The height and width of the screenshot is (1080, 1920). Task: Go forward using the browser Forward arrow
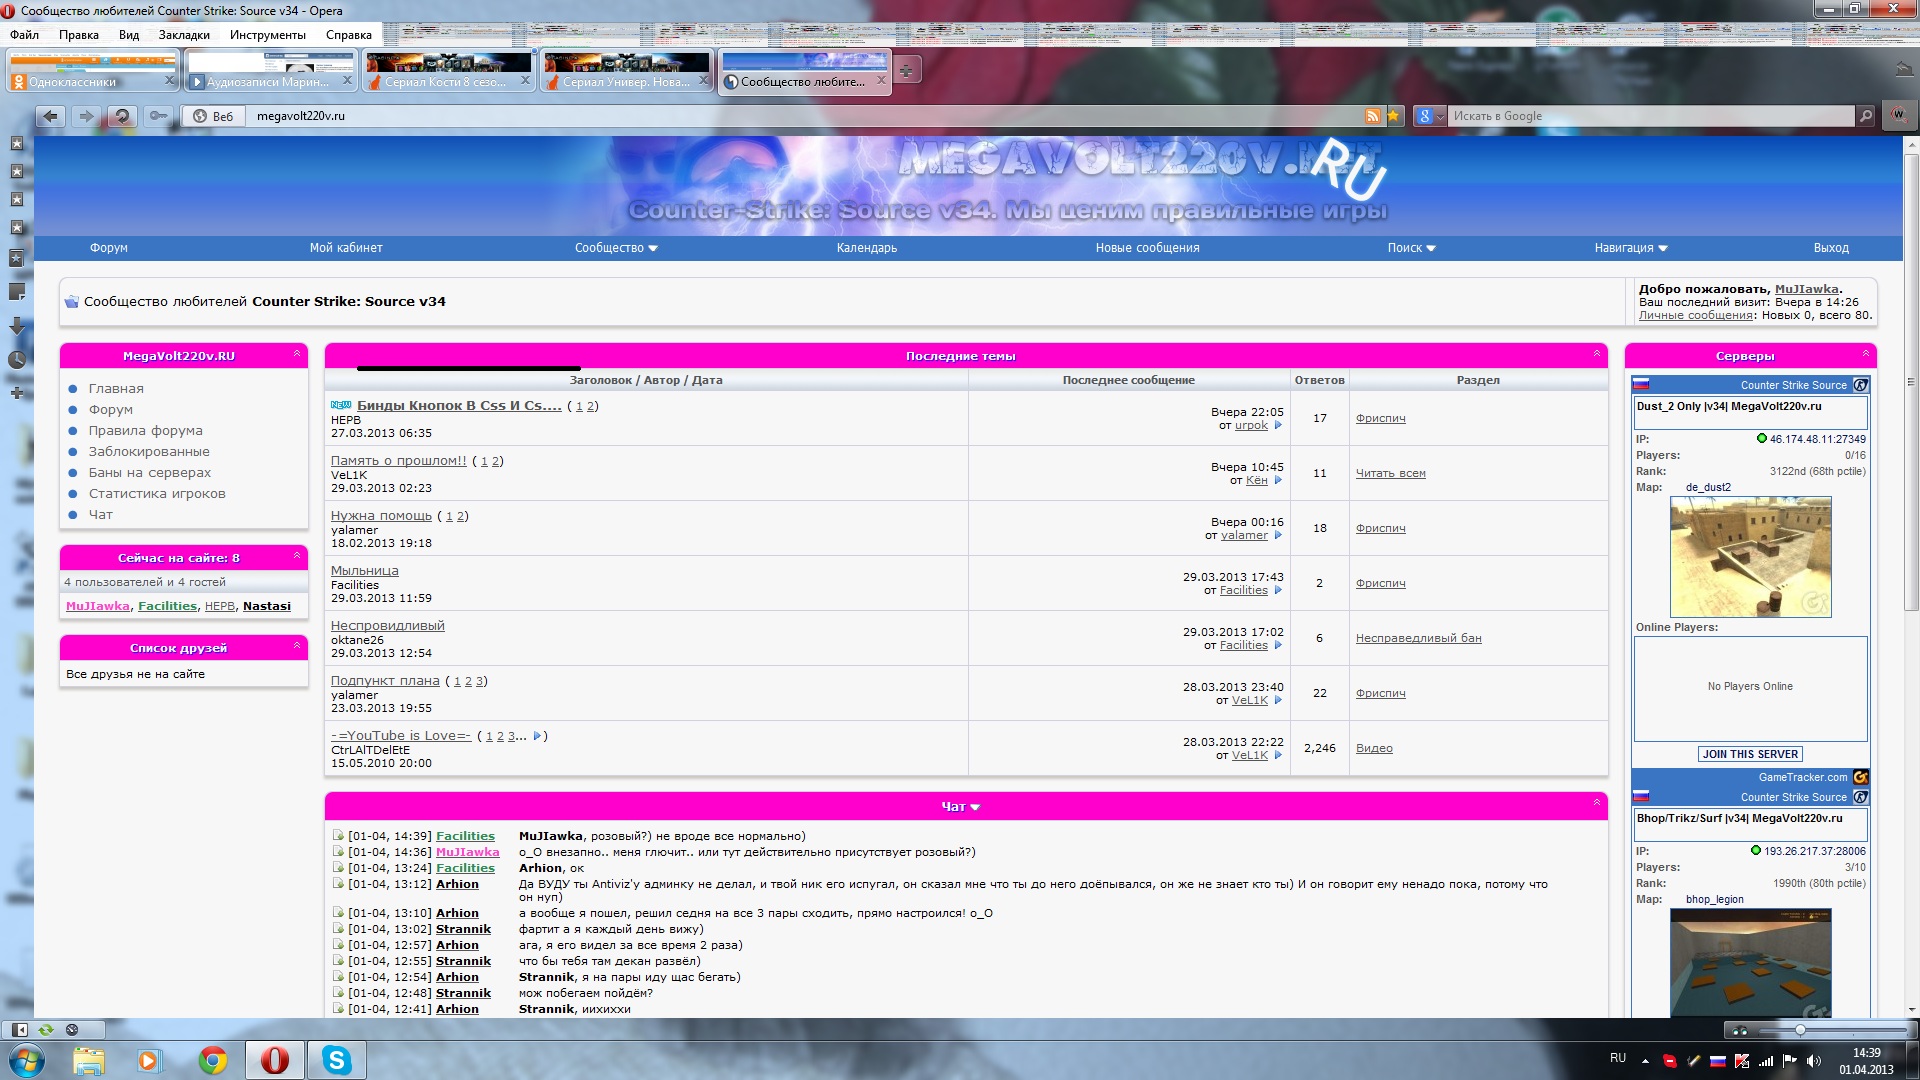(87, 116)
